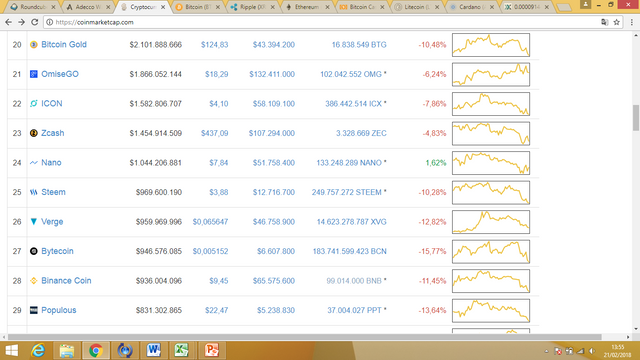Open the Bytecoin 7-day price graph

click(x=491, y=251)
